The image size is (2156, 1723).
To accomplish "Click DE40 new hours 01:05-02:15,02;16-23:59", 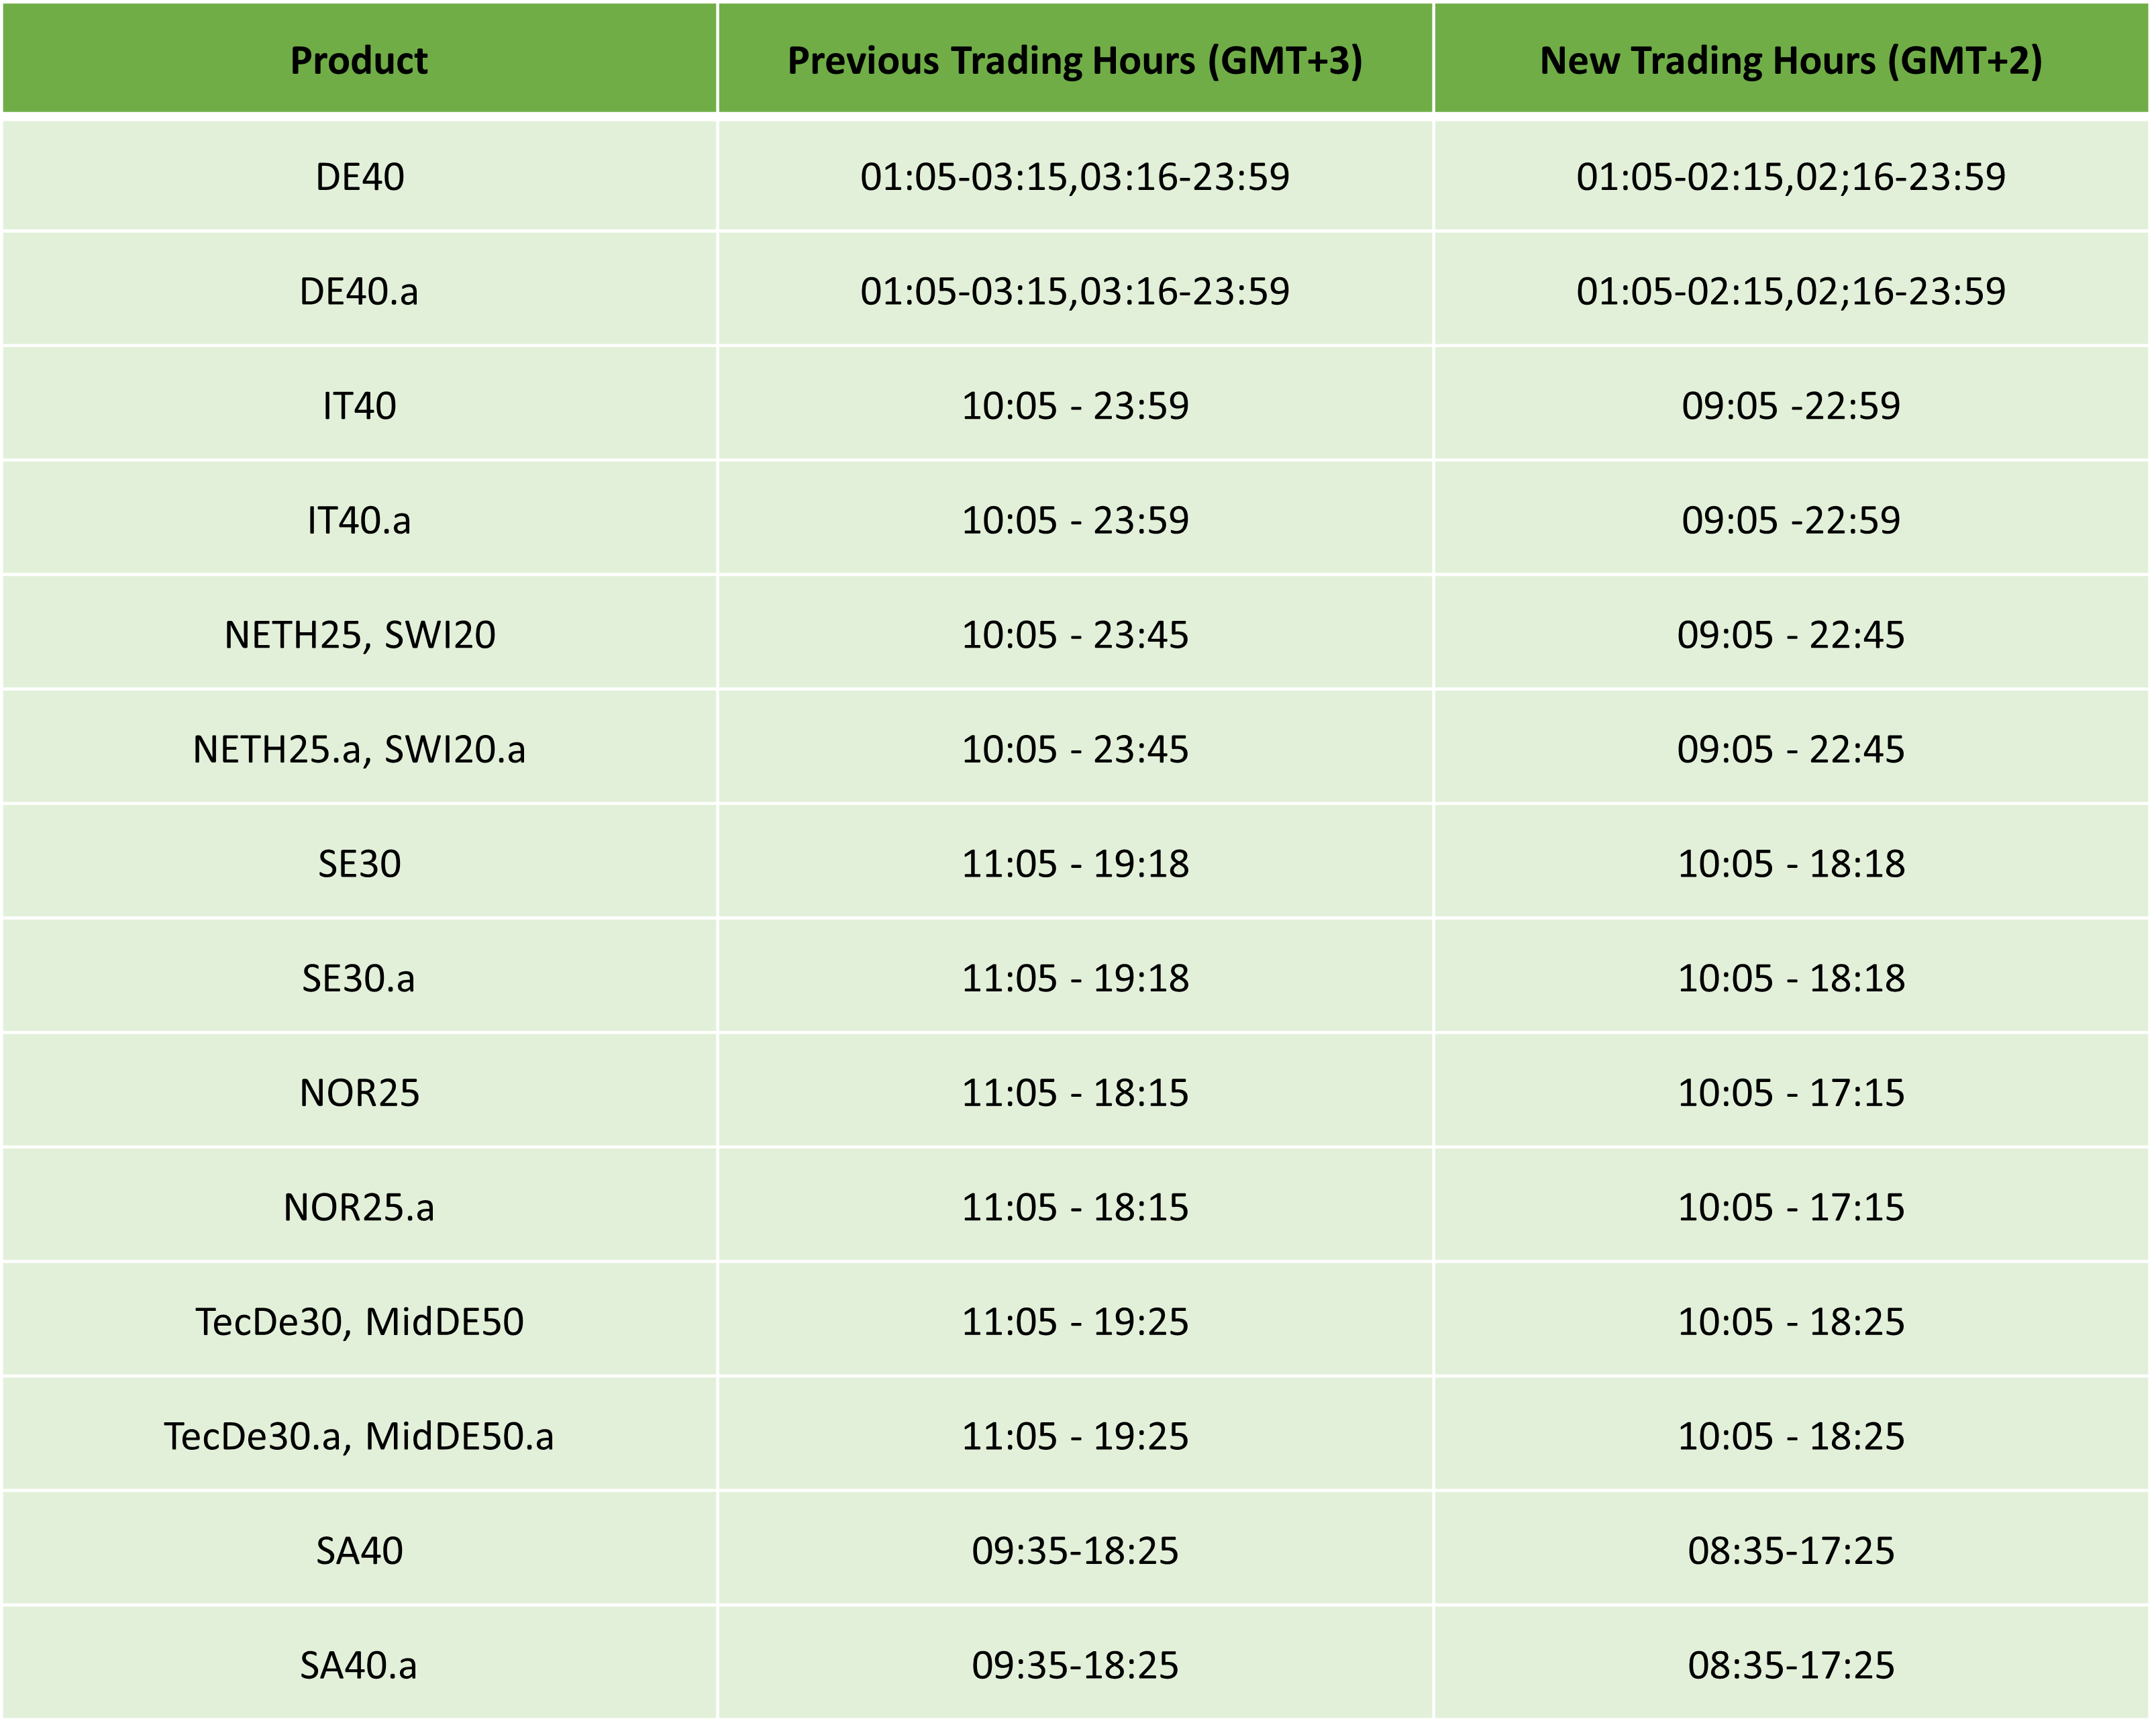I will coord(1791,177).
